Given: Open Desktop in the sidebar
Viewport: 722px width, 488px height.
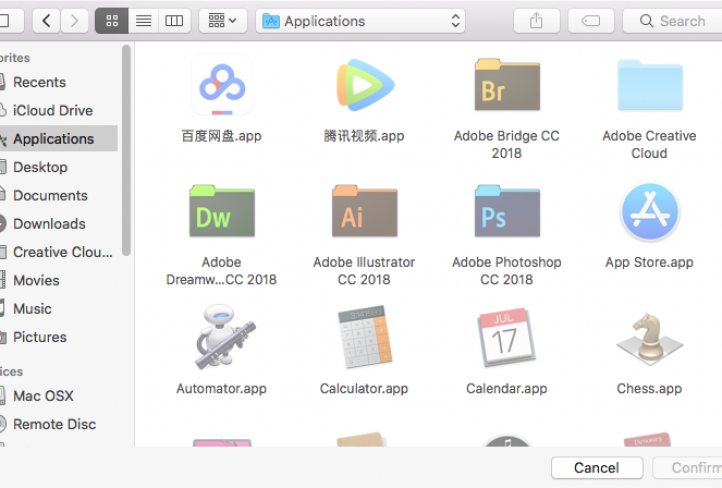Looking at the screenshot, I should point(58,167).
